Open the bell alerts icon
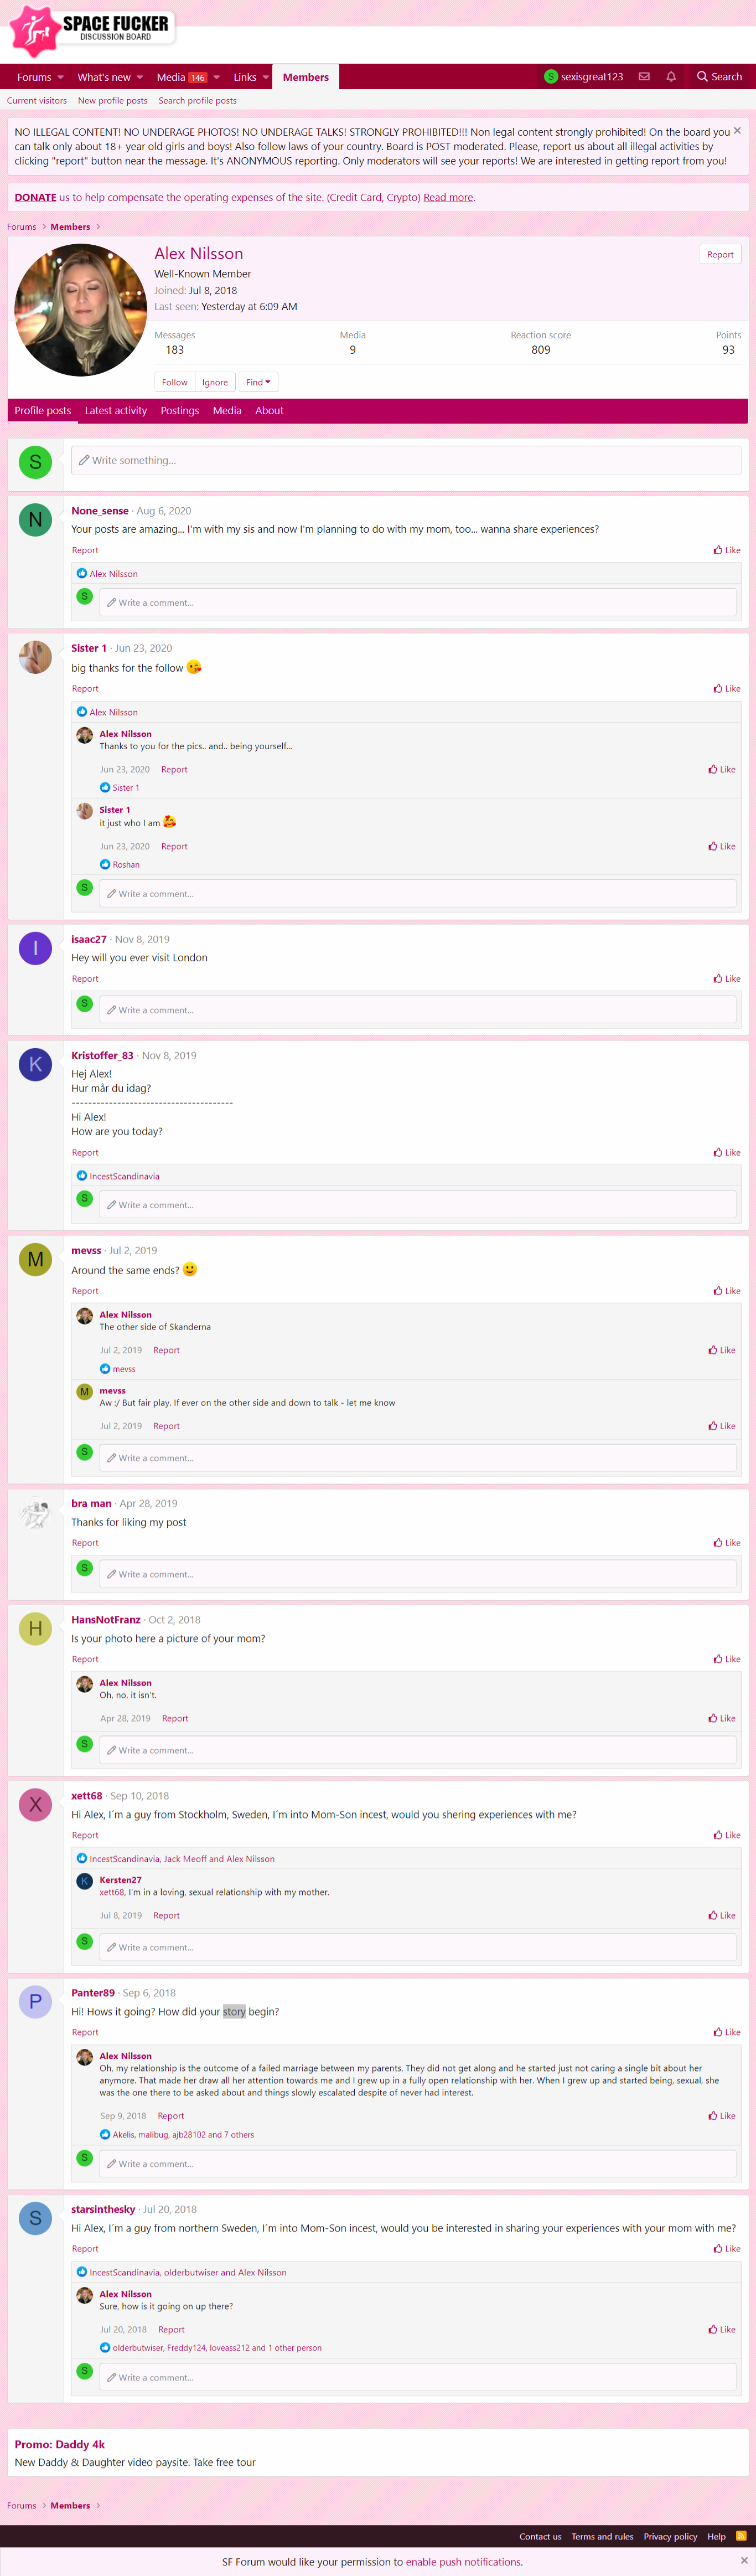The image size is (756, 2576). tap(671, 77)
